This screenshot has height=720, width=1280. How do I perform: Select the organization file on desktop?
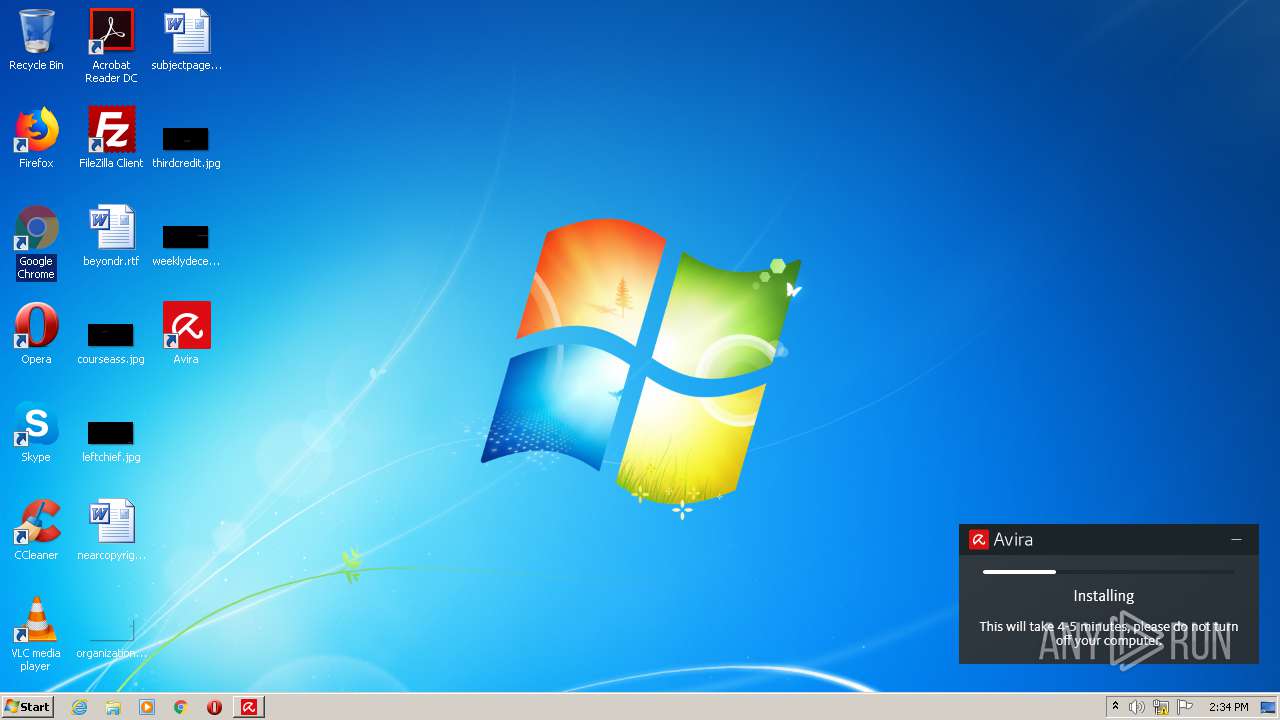[111, 638]
